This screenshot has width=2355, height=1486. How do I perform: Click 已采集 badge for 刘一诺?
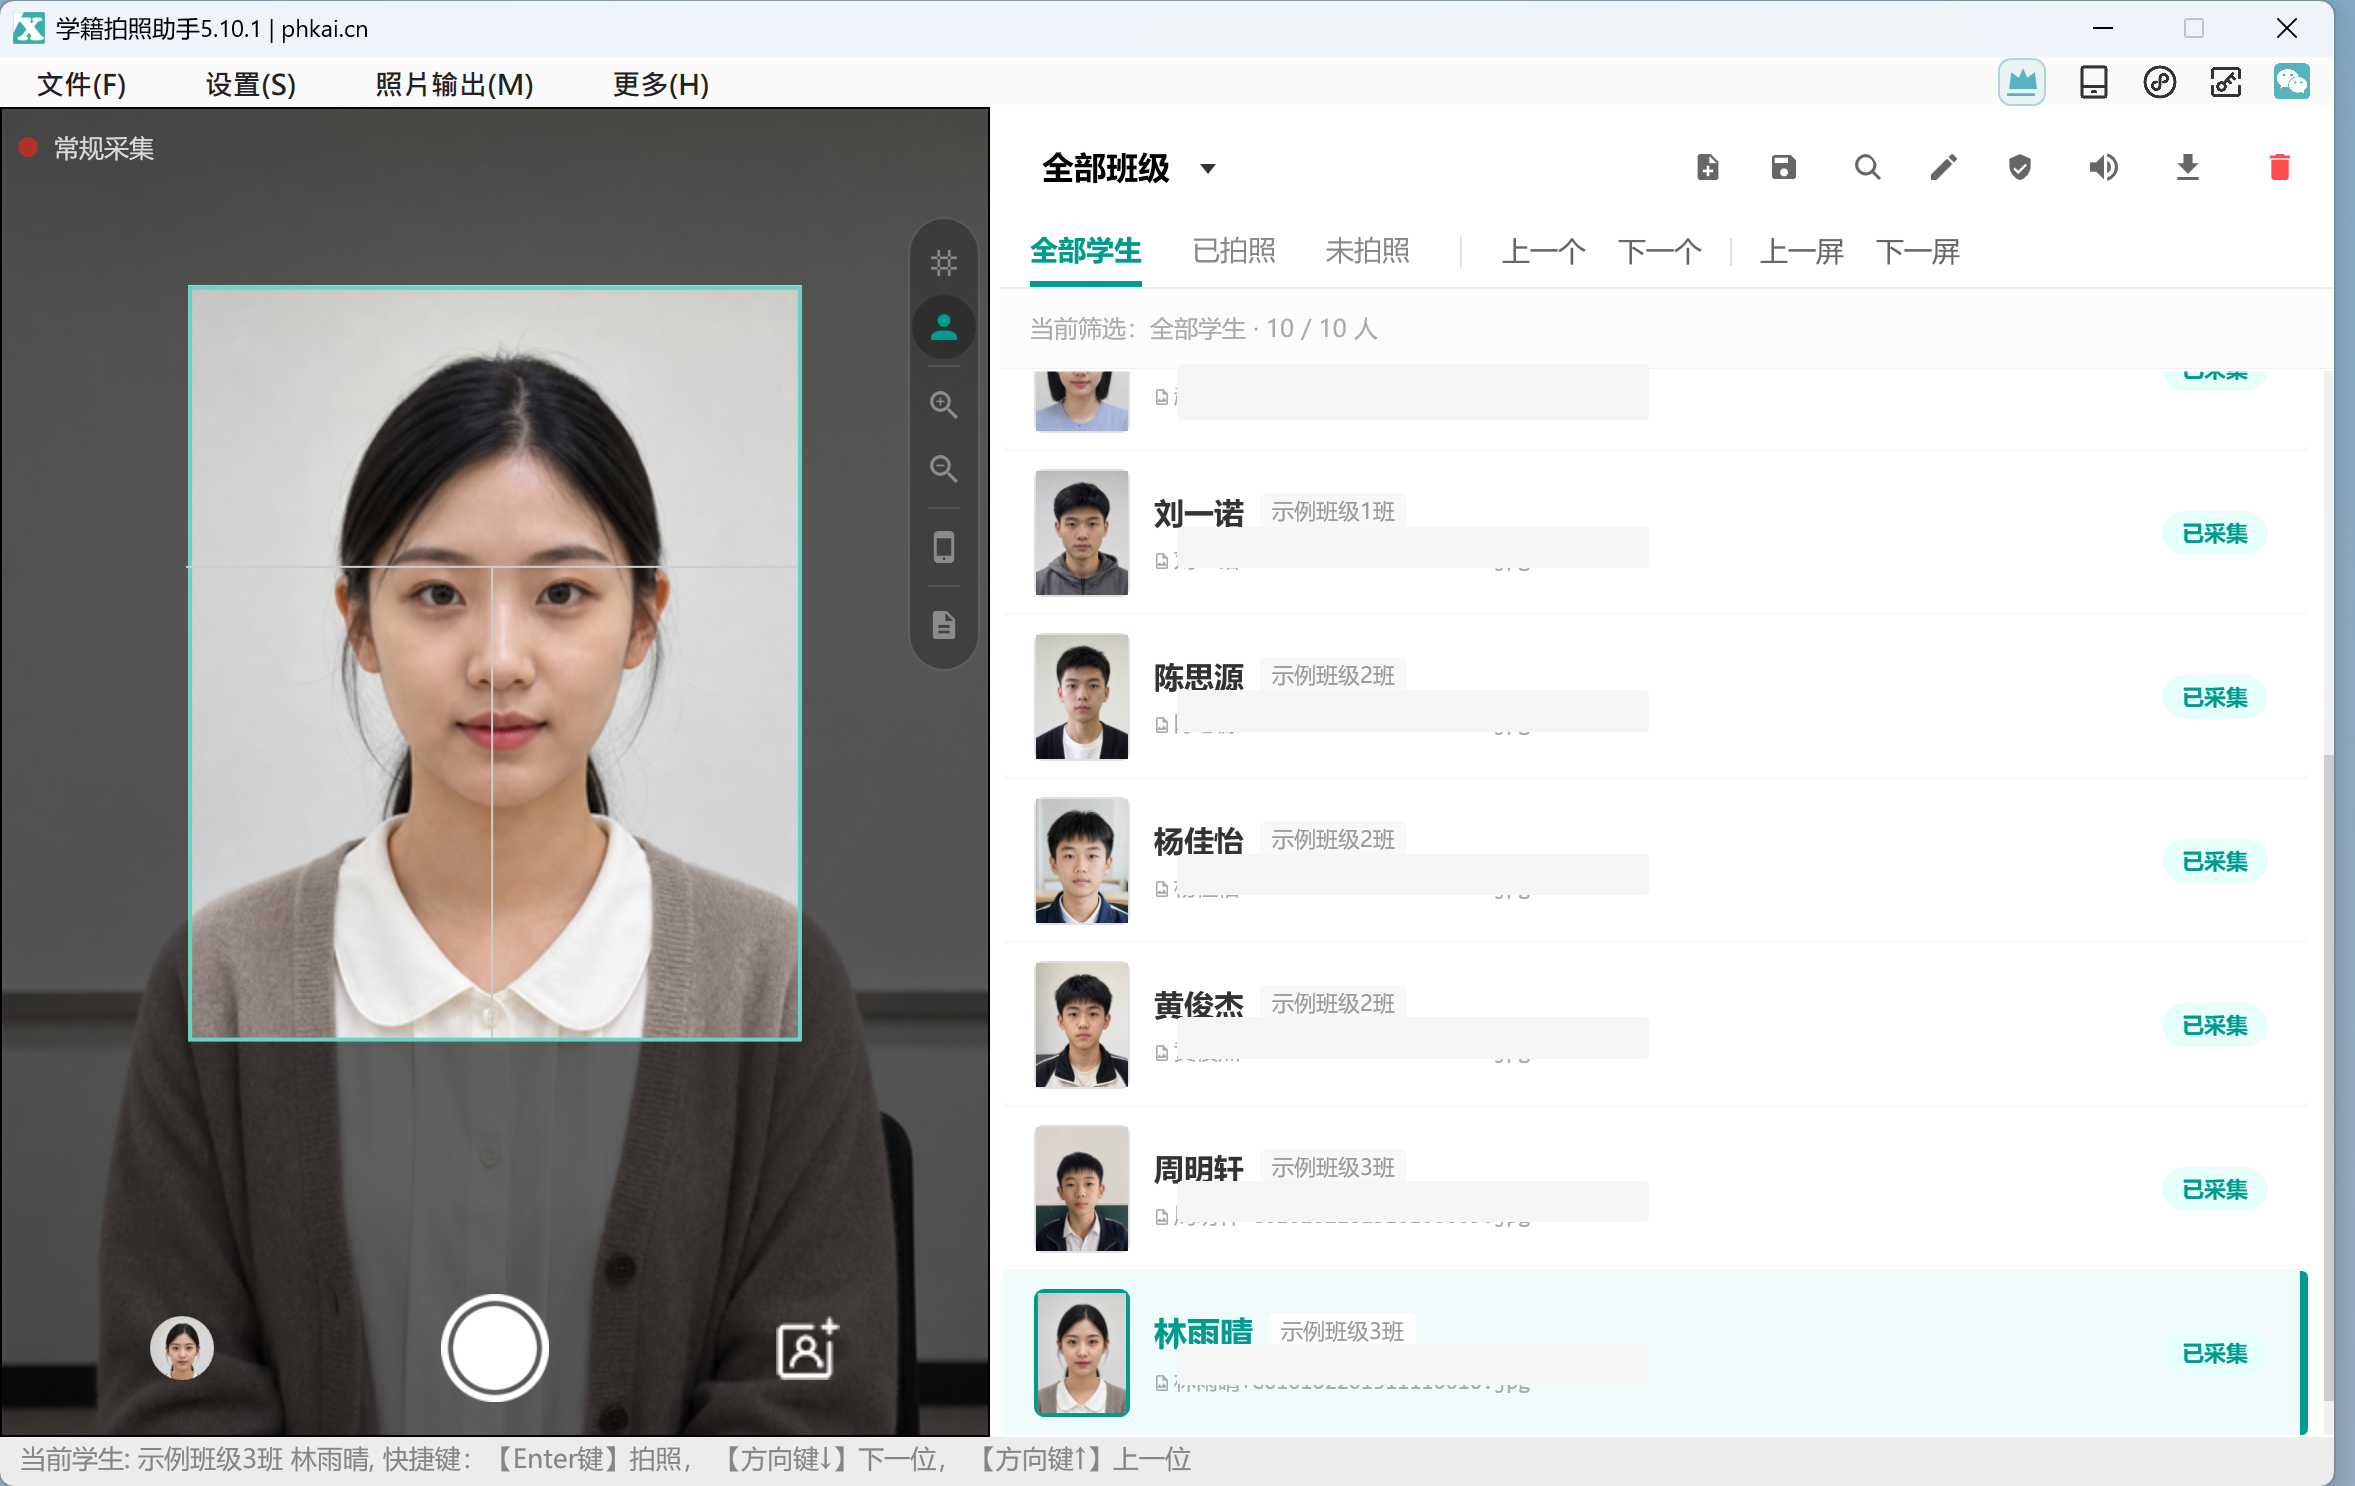2214,533
